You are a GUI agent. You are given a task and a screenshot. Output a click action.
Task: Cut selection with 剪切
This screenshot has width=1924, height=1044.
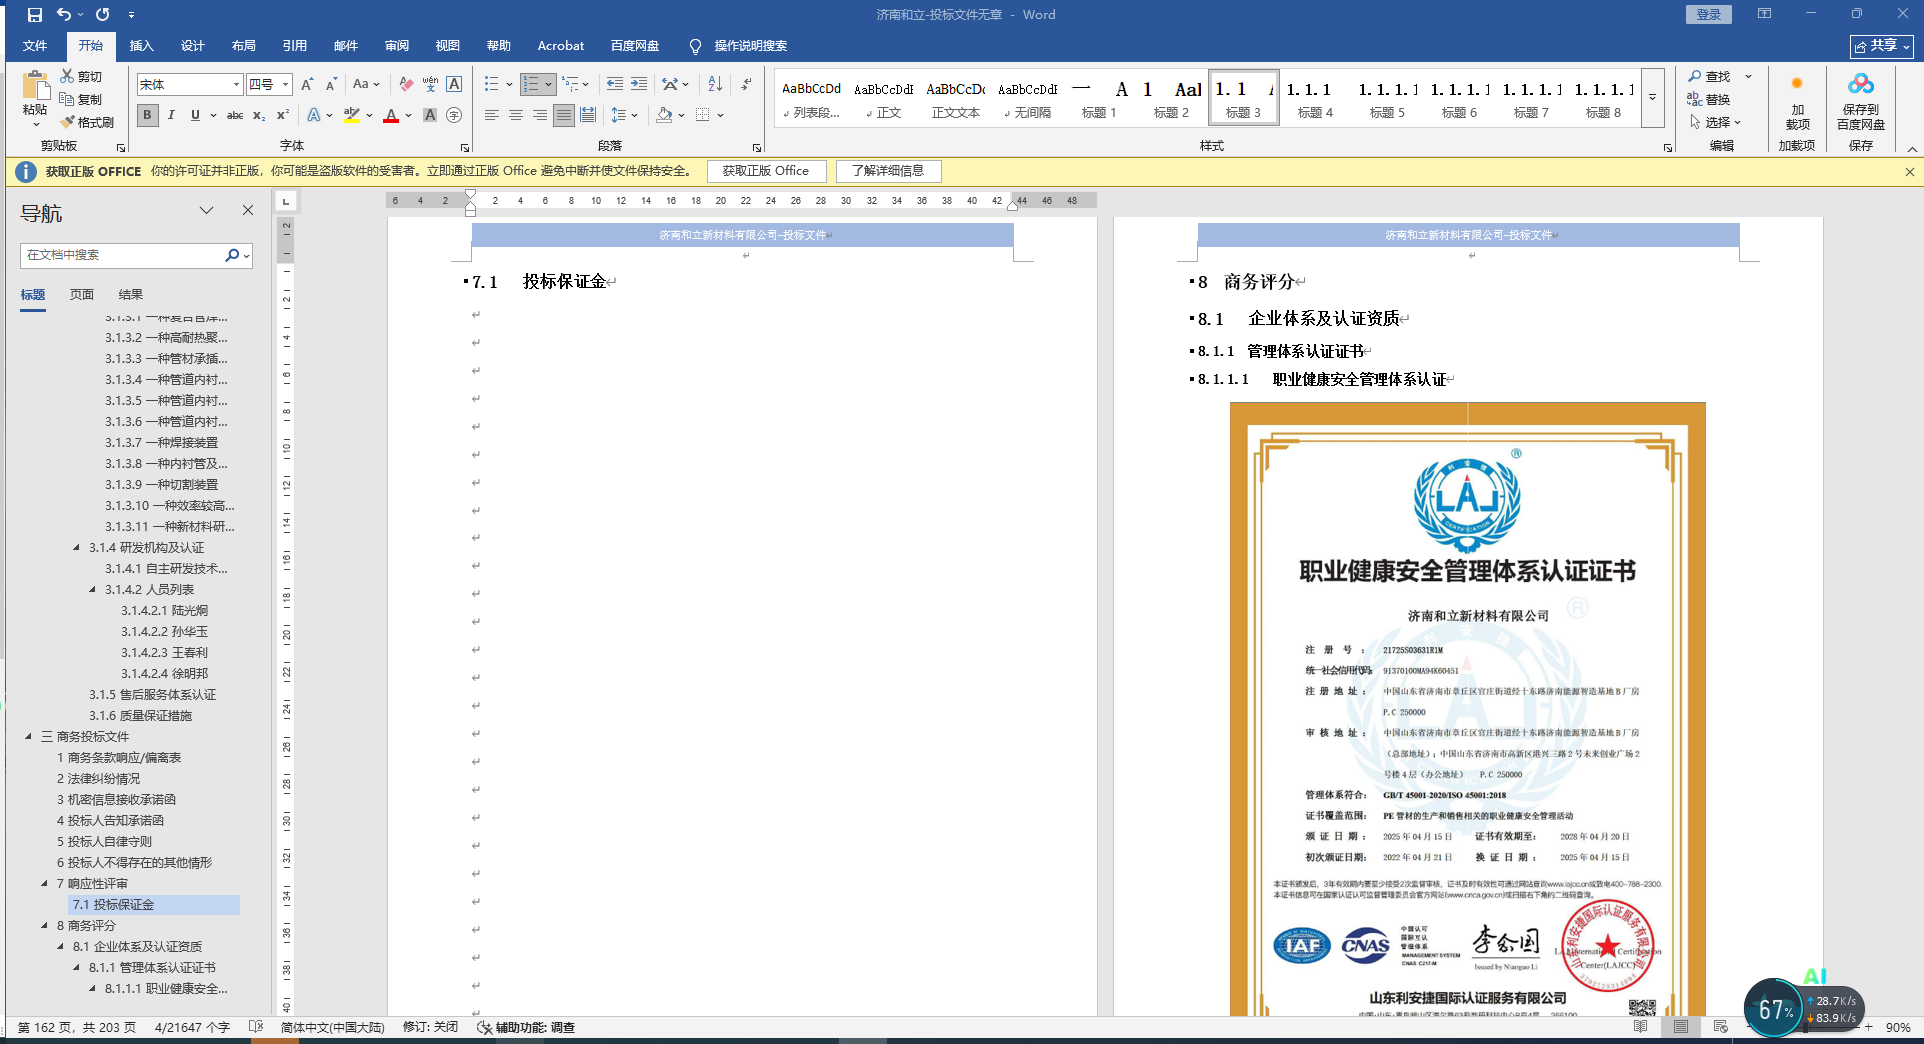tap(81, 76)
